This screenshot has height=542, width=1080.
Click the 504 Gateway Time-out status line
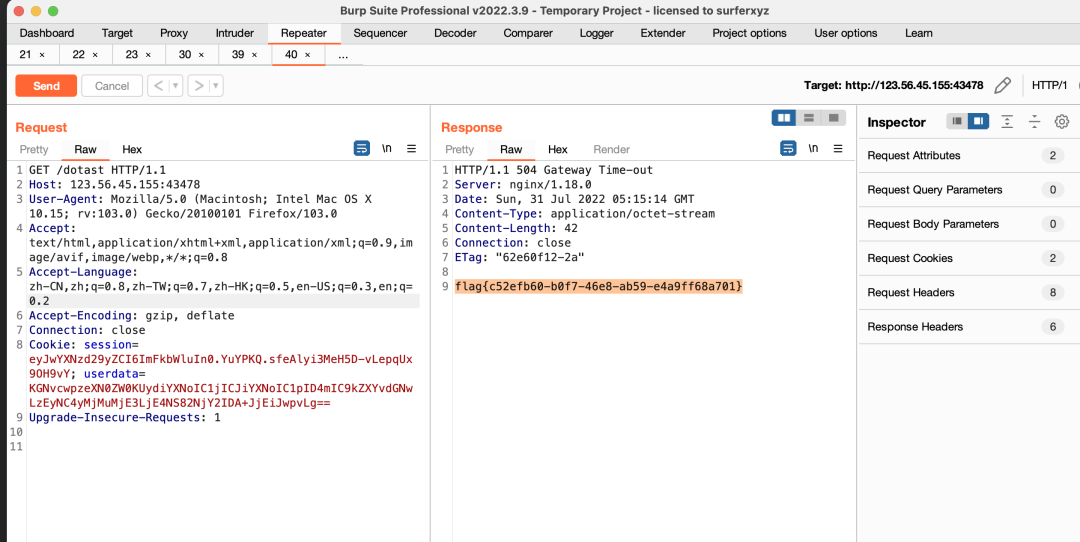click(x=554, y=170)
